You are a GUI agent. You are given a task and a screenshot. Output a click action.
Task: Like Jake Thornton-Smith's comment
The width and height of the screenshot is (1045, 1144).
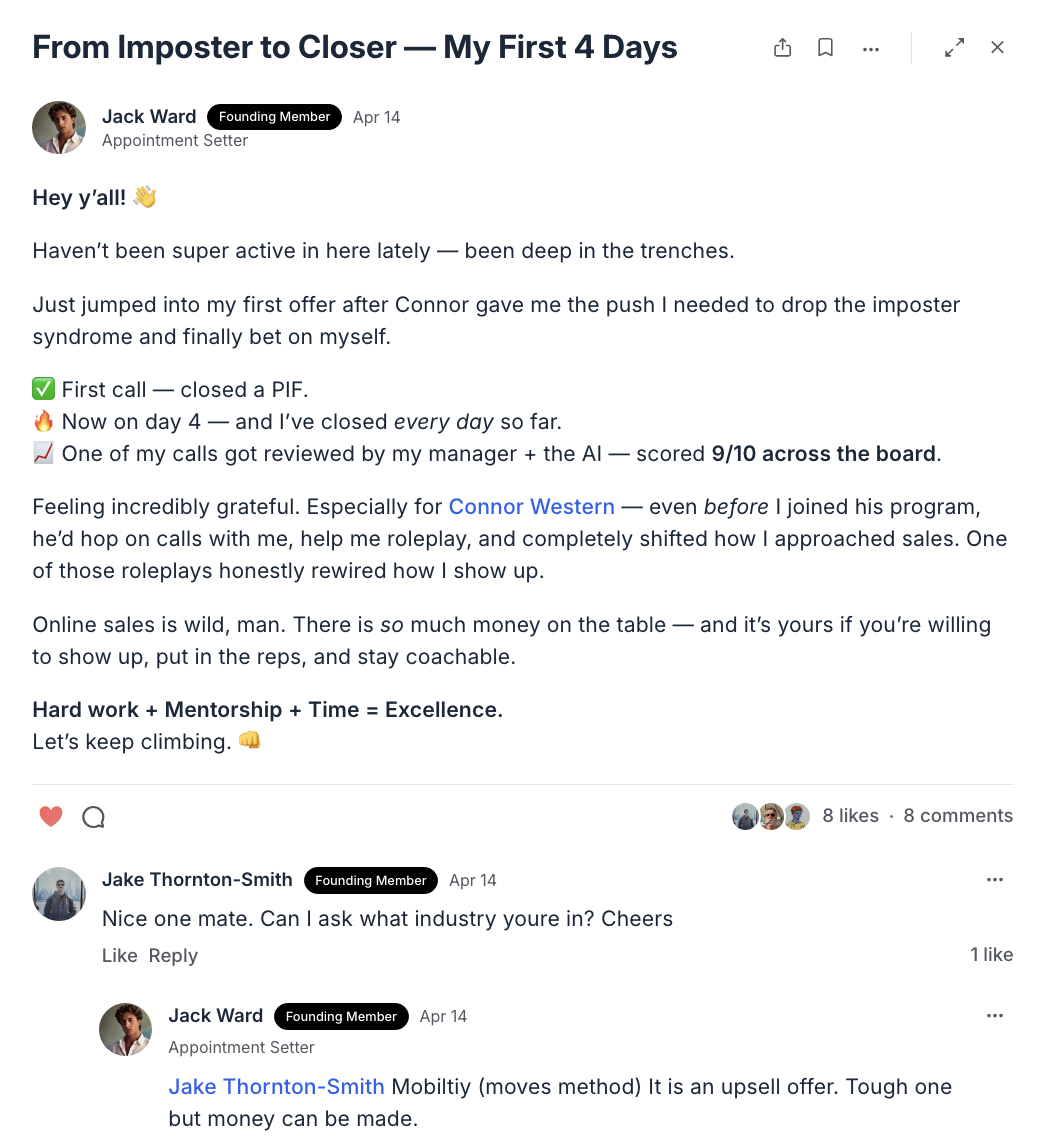120,955
